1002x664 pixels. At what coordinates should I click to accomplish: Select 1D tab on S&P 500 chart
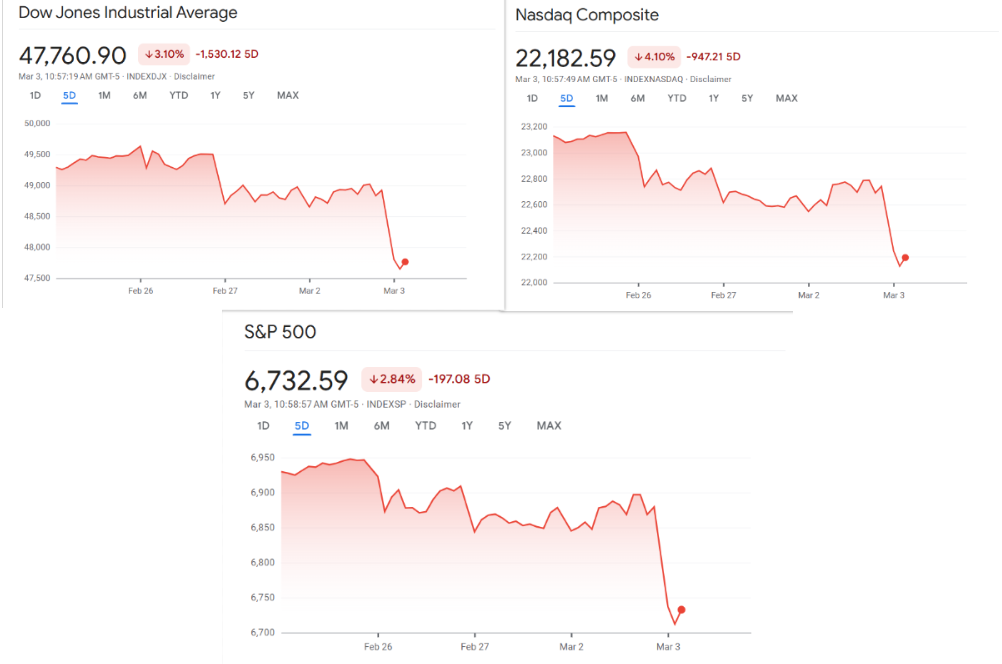tap(263, 426)
